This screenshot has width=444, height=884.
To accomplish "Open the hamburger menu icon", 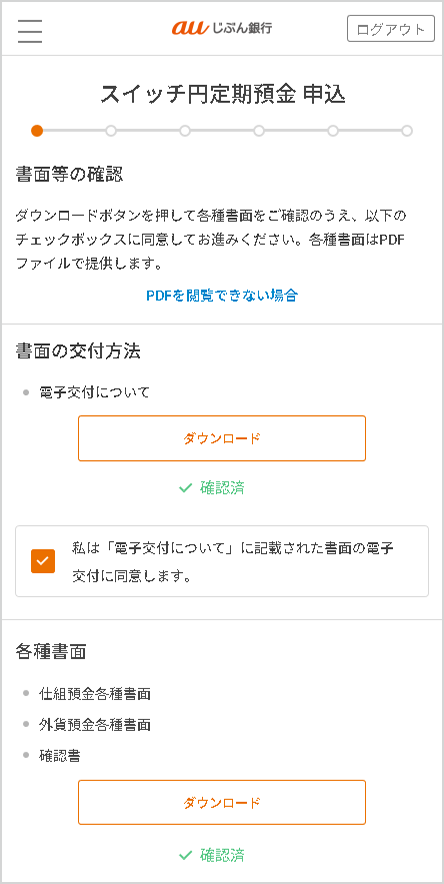I will [x=30, y=30].
